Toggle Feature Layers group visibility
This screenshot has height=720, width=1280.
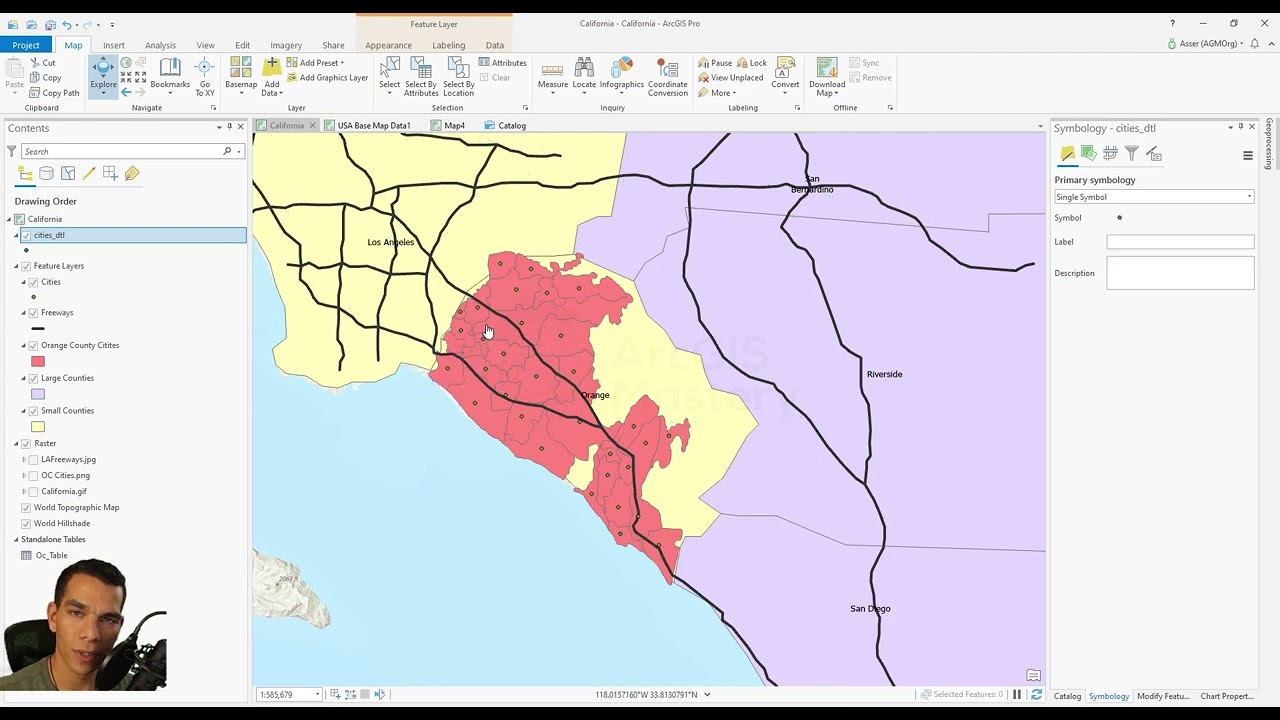(26, 266)
